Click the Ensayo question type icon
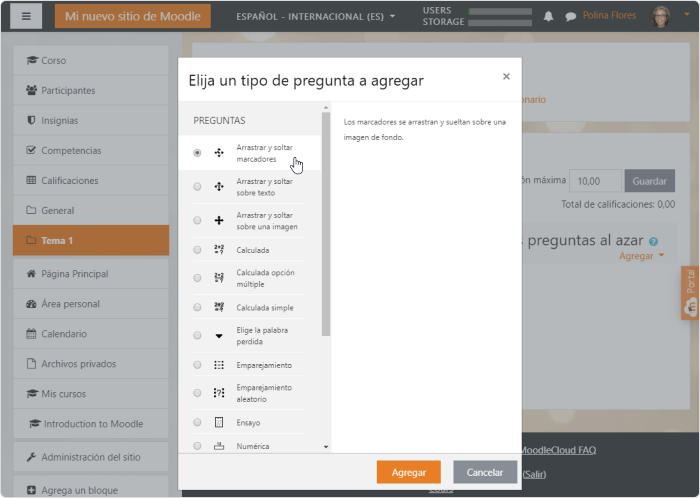The height and width of the screenshot is (498, 700). pos(219,422)
